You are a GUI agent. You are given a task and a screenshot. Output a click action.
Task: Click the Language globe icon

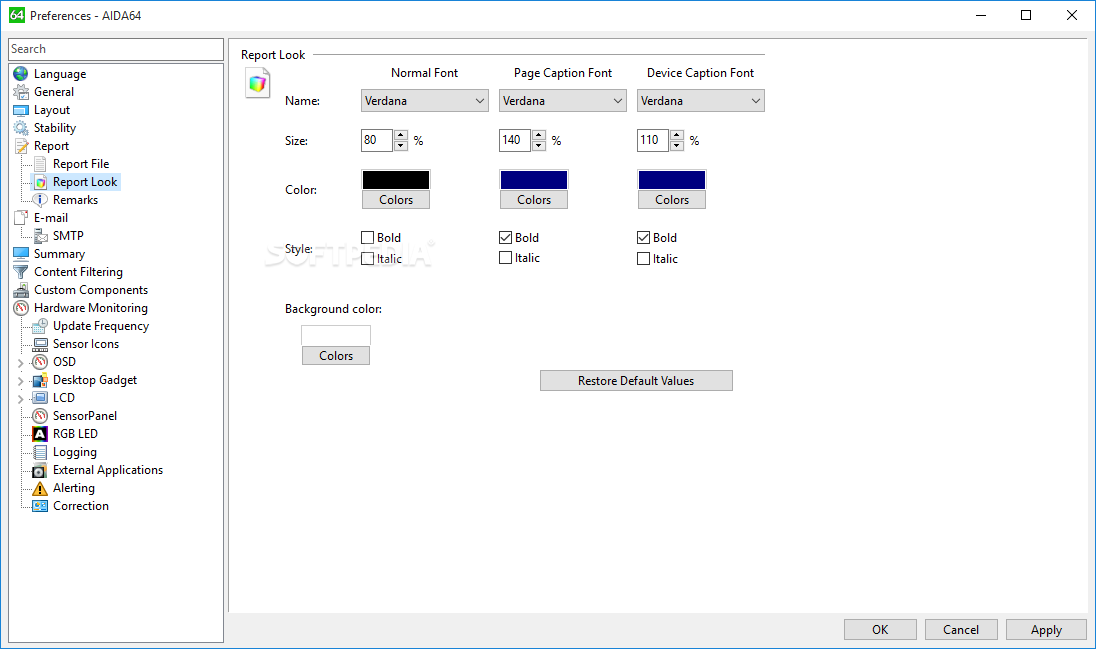point(21,73)
